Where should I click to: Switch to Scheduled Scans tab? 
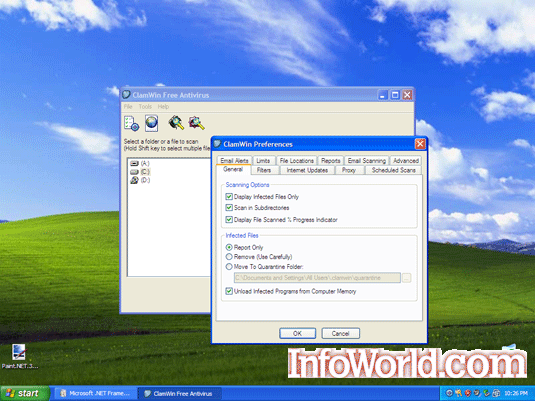393,170
